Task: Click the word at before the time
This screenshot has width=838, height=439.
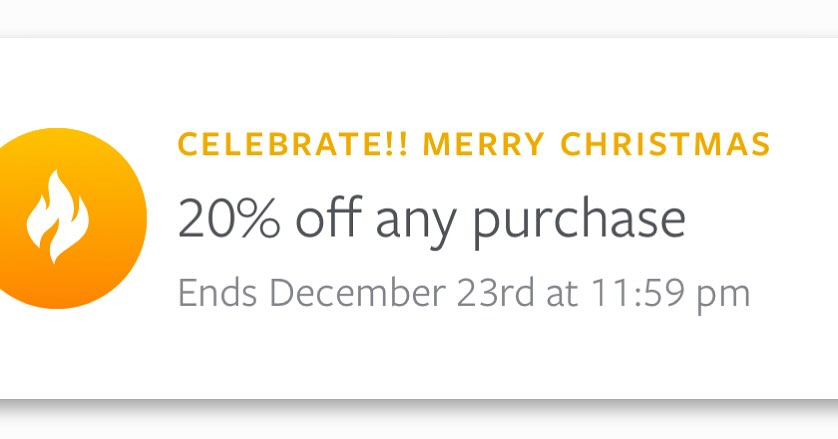Action: [562, 295]
